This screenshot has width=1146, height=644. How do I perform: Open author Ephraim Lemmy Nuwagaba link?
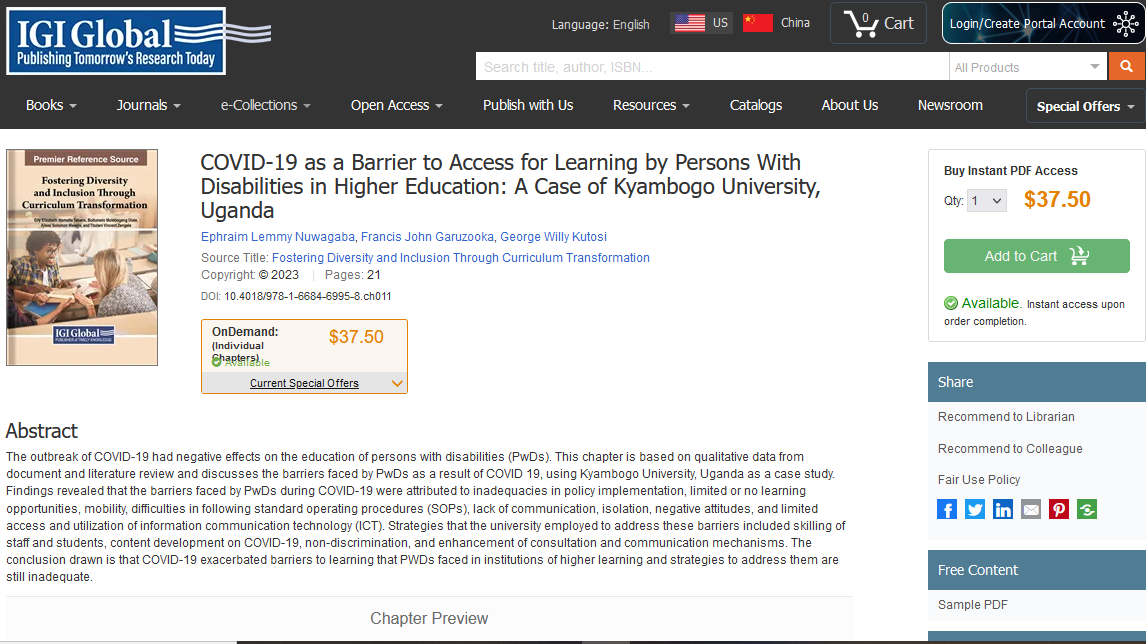(276, 237)
